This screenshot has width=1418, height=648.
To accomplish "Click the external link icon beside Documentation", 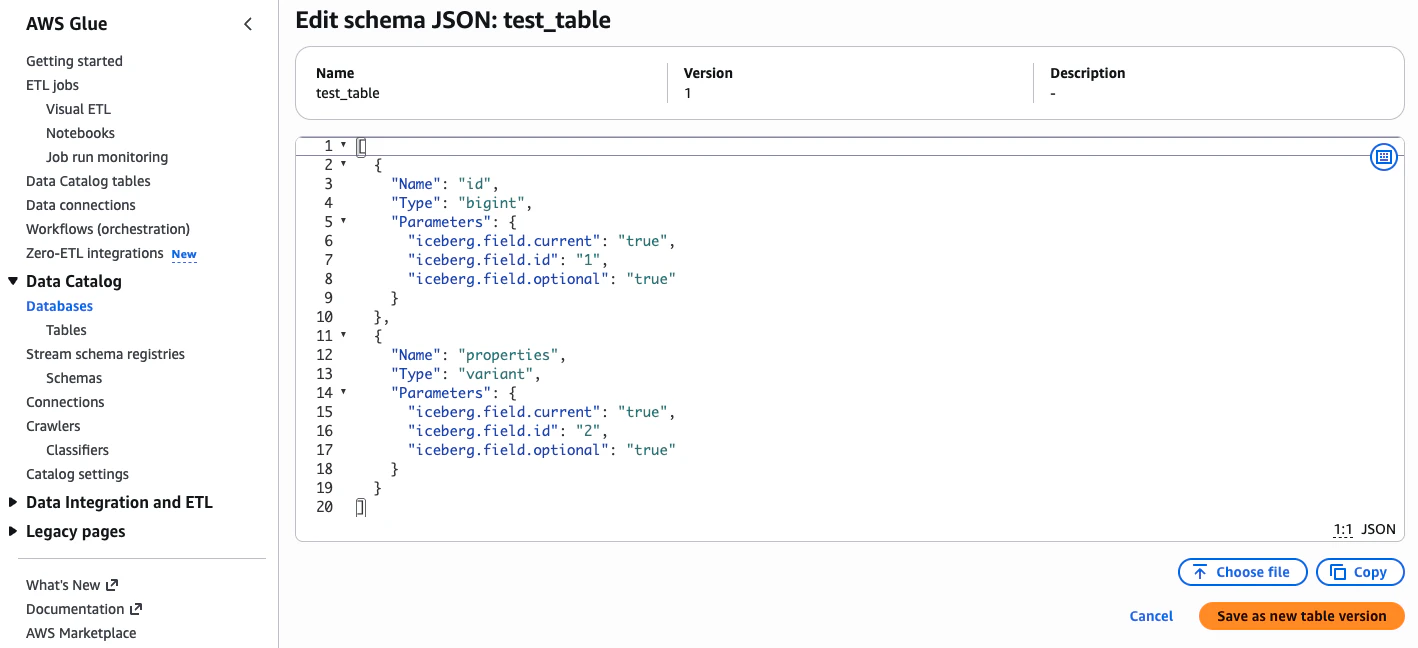I will pyautogui.click(x=136, y=609).
